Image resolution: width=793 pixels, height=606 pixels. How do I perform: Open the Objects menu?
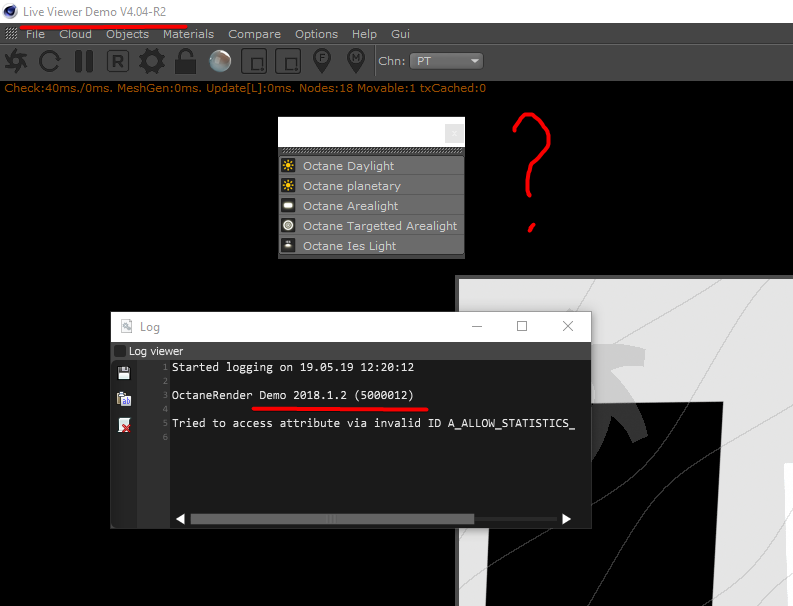pos(127,34)
